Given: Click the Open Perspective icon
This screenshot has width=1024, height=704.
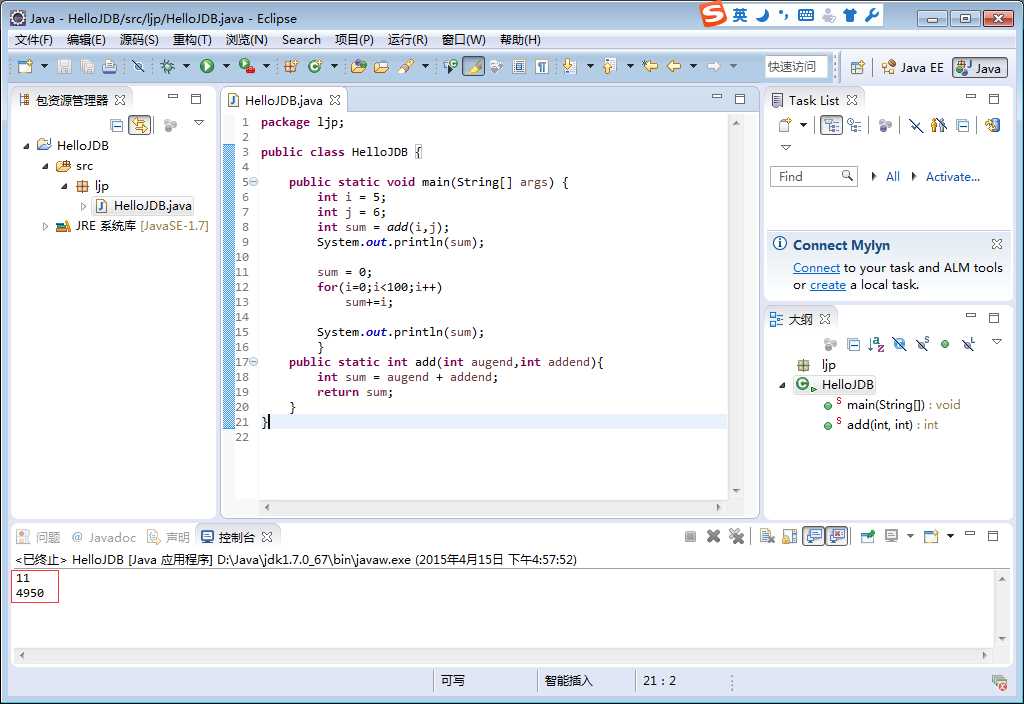Looking at the screenshot, I should coord(857,67).
